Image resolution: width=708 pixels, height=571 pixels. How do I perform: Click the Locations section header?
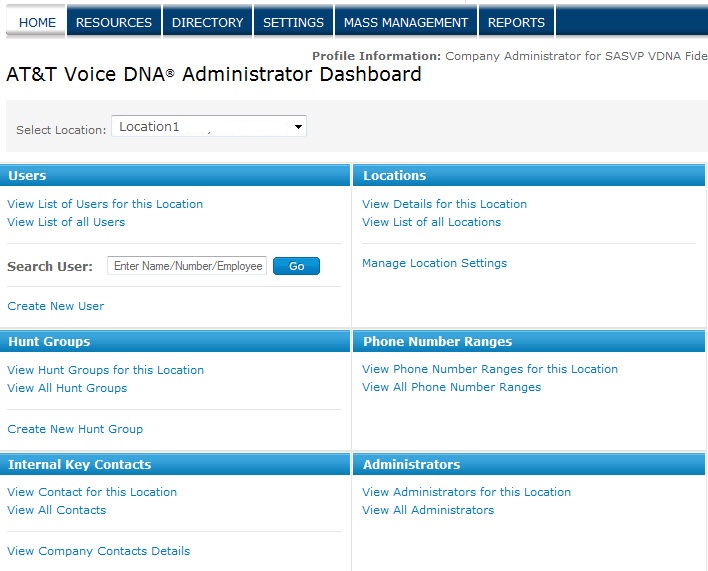pos(529,175)
